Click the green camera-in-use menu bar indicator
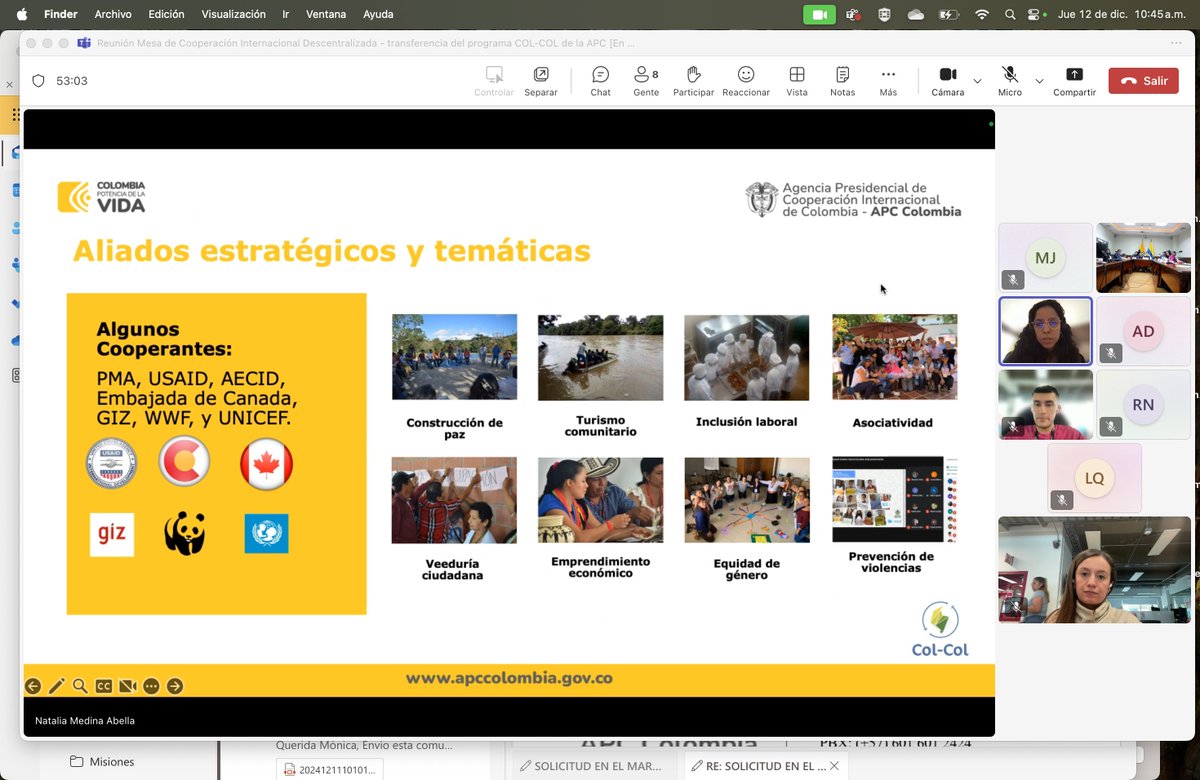The image size is (1200, 780). 819,14
